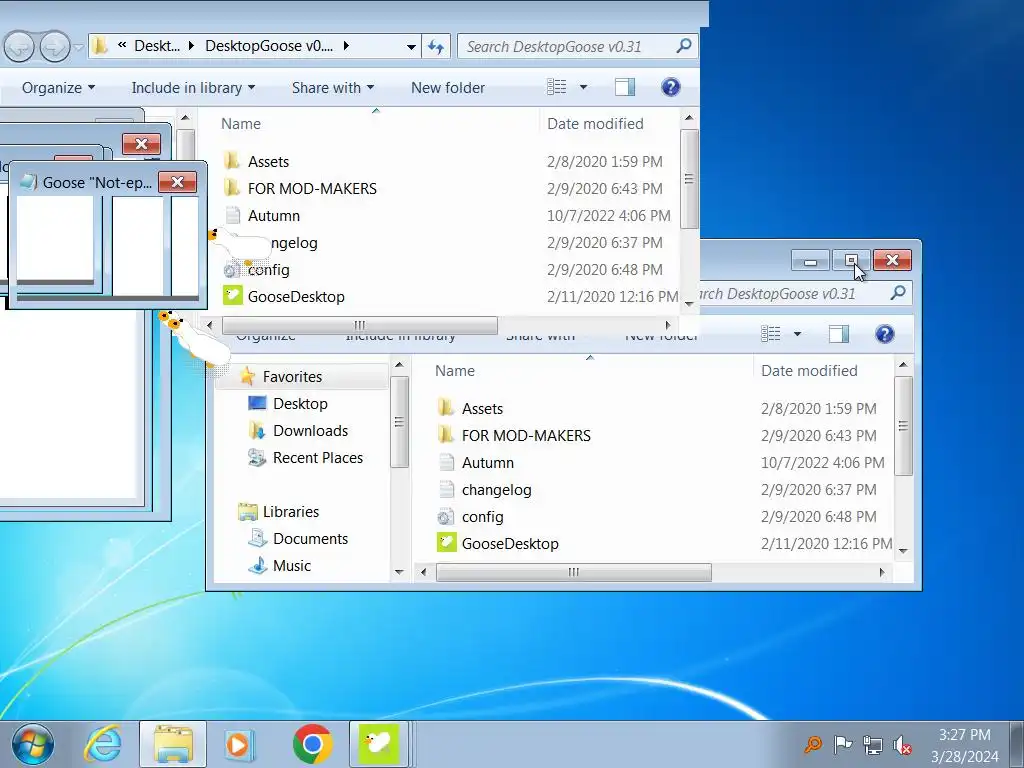
Task: Toggle preview pane in the front Explorer window
Action: tap(839, 334)
